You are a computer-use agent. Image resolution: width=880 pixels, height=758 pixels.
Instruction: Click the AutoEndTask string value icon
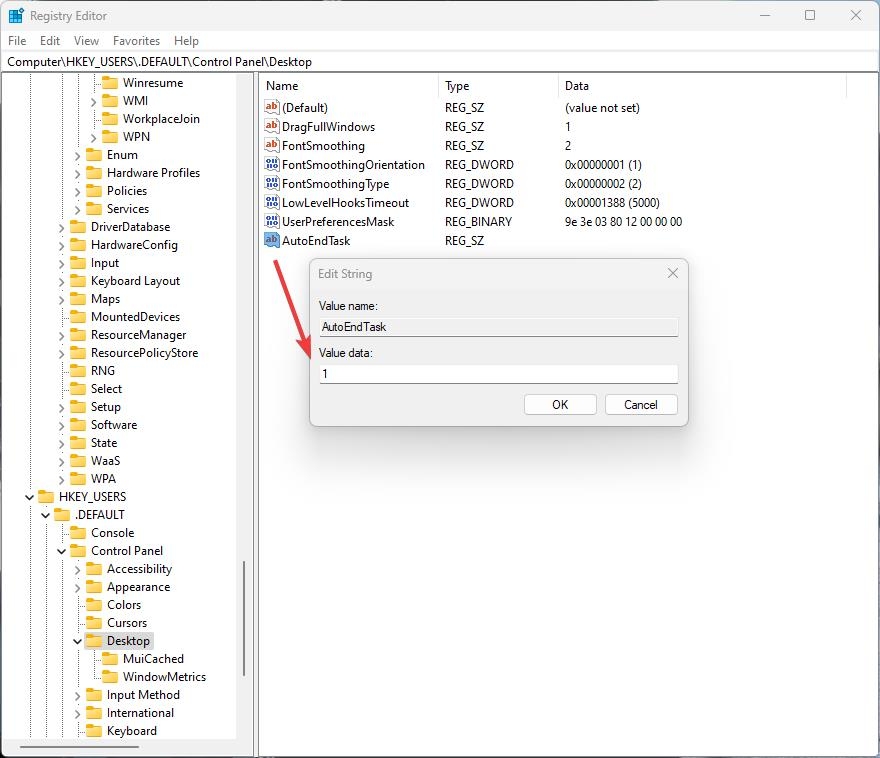click(272, 241)
